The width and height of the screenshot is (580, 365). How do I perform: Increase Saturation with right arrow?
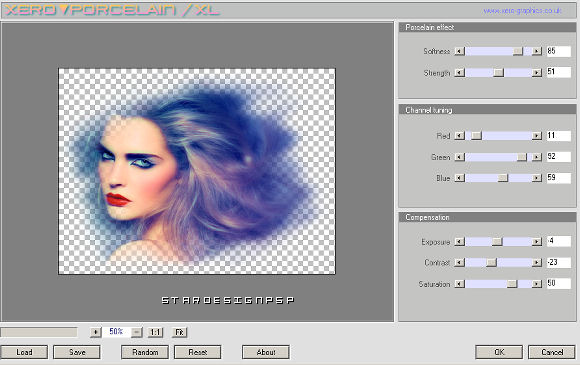pos(537,284)
